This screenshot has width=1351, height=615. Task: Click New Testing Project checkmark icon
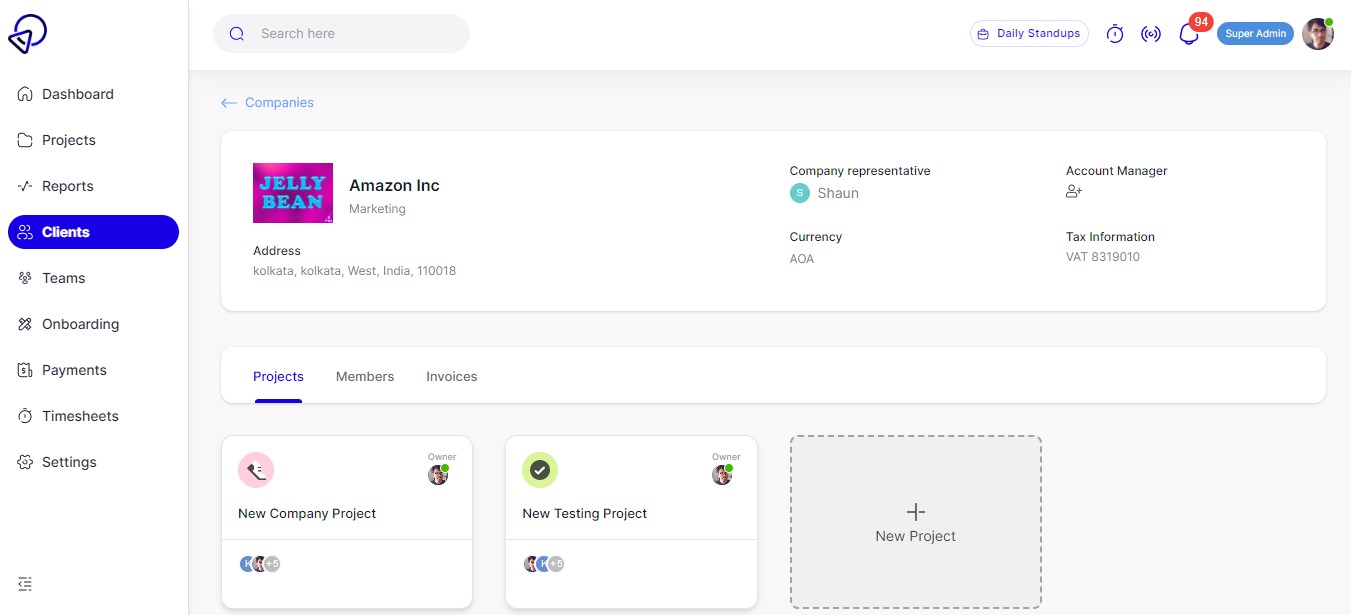540,470
